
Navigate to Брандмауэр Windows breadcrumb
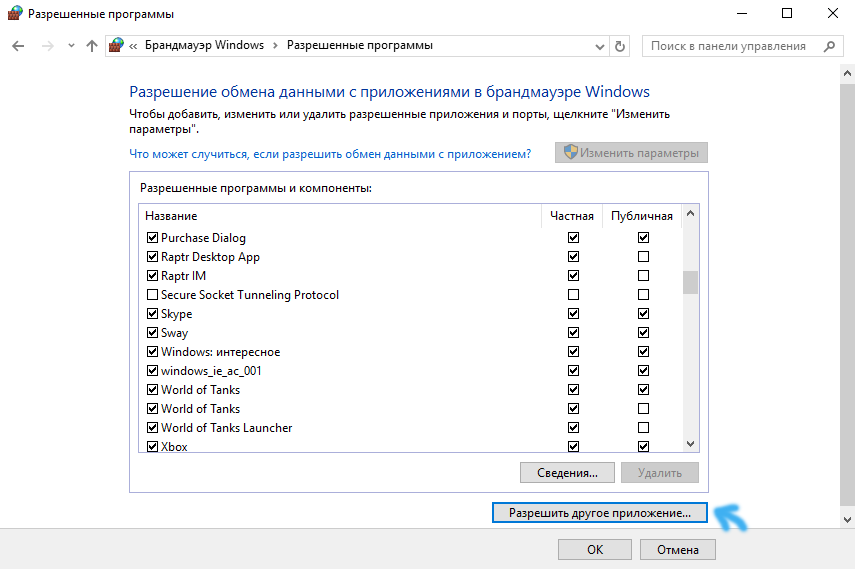(204, 46)
